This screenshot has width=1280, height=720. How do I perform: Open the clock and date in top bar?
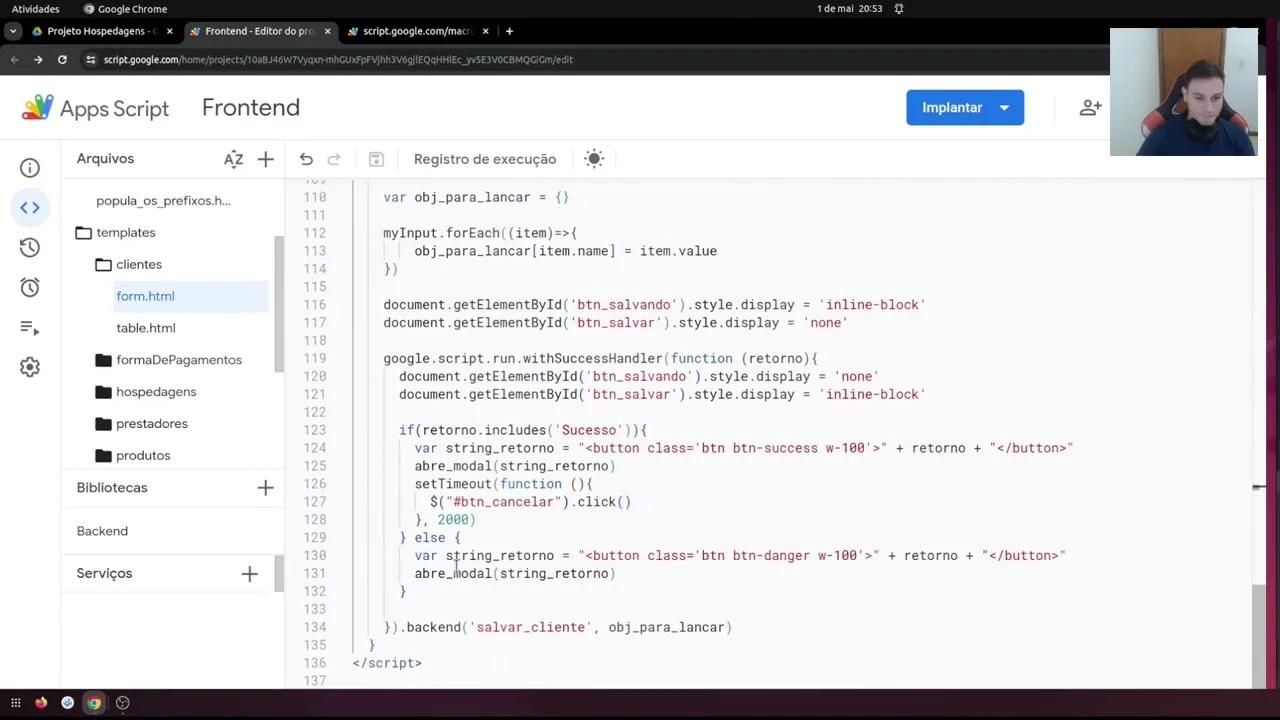[x=849, y=9]
